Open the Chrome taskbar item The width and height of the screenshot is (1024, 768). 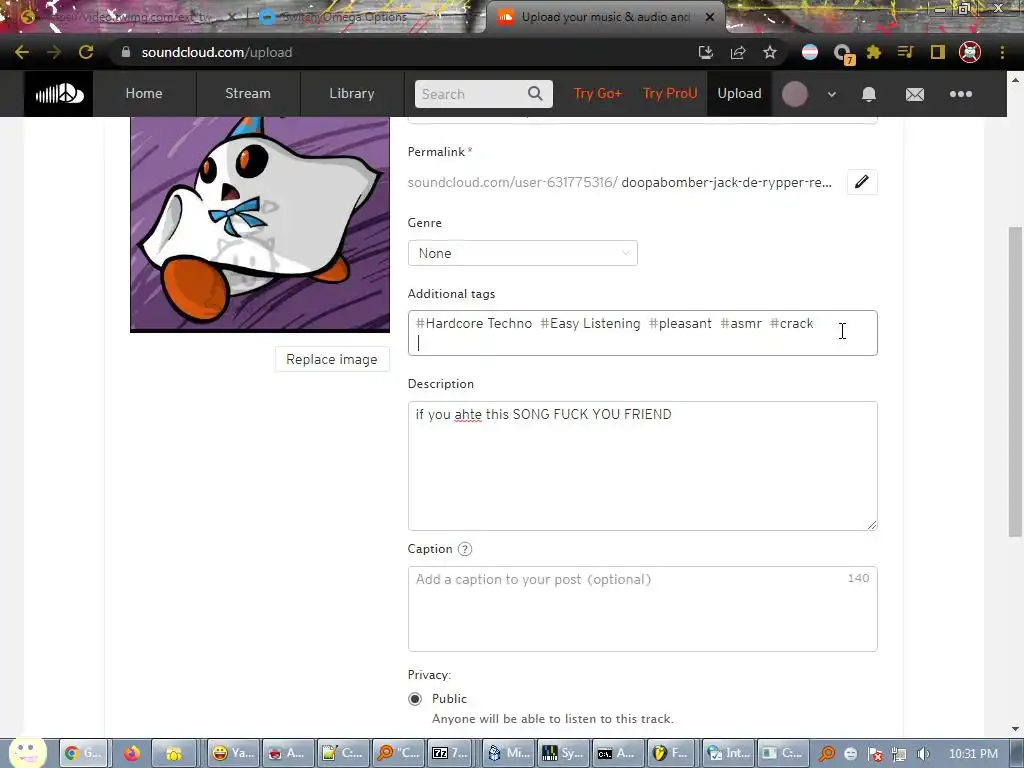pos(84,753)
